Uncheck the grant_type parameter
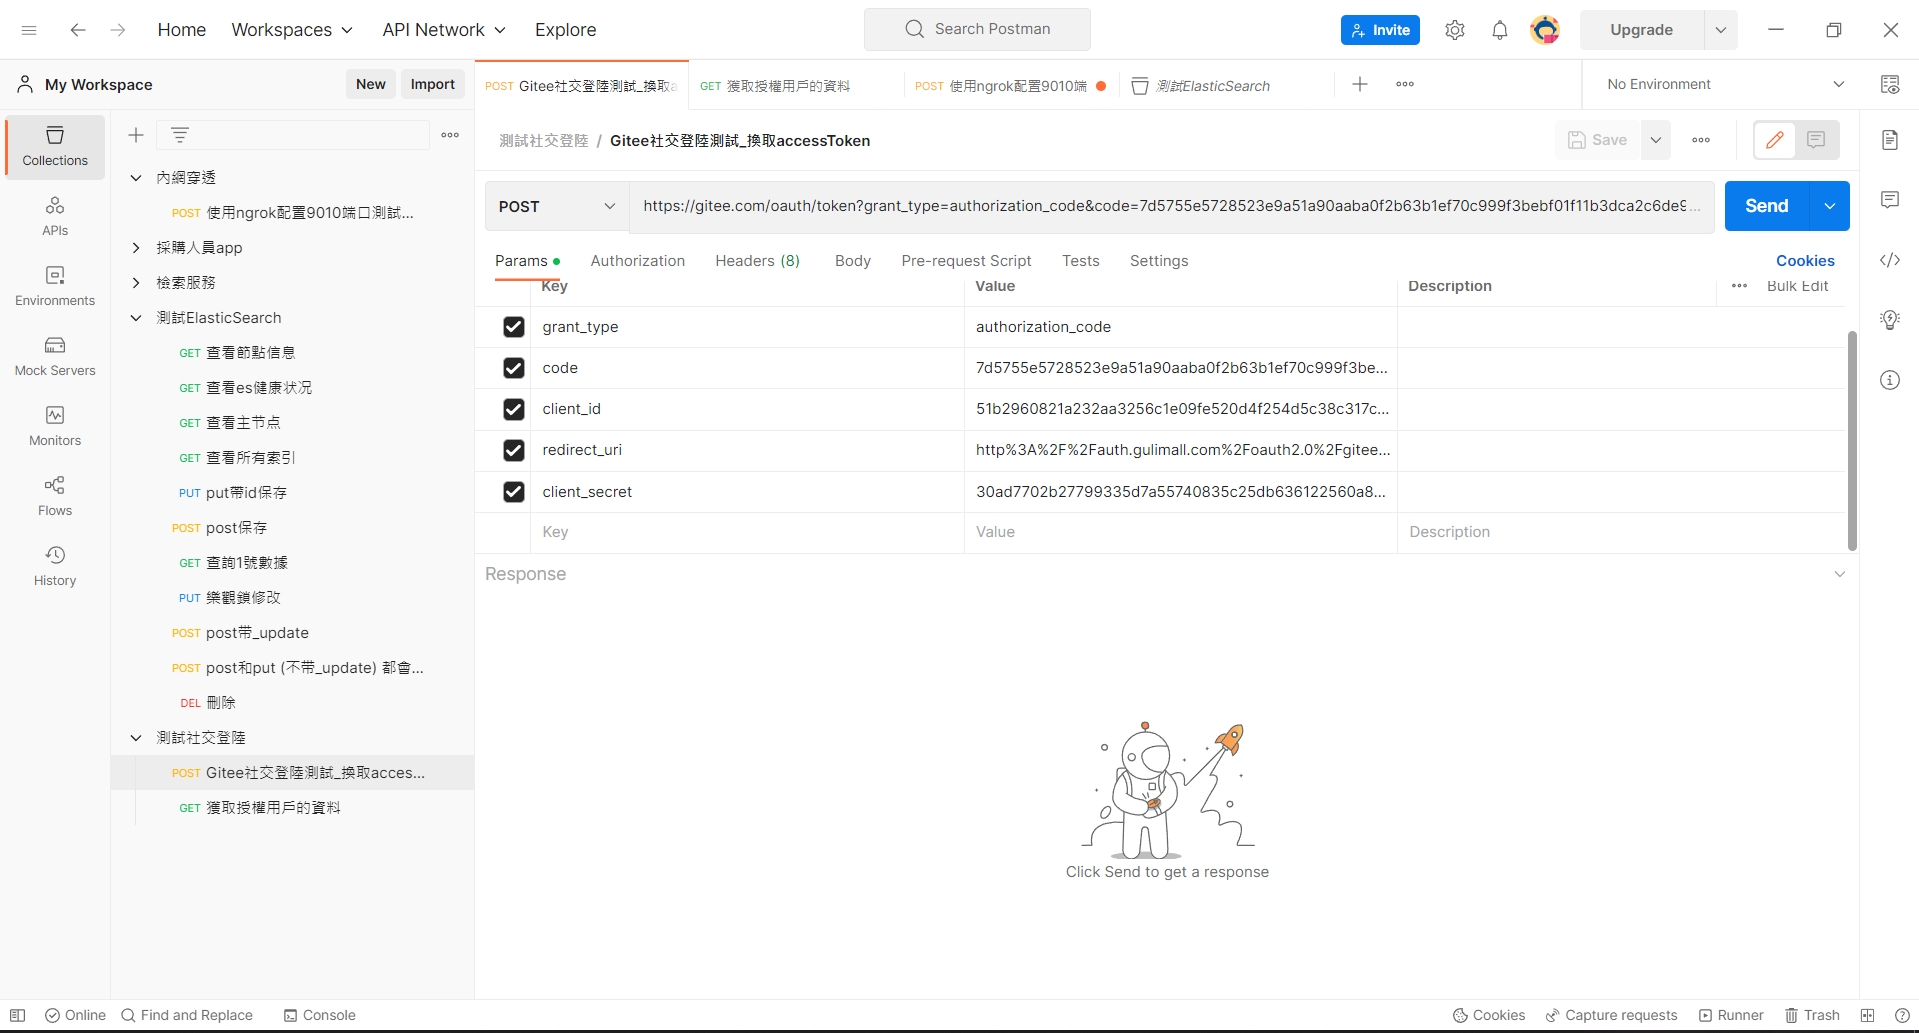 514,327
